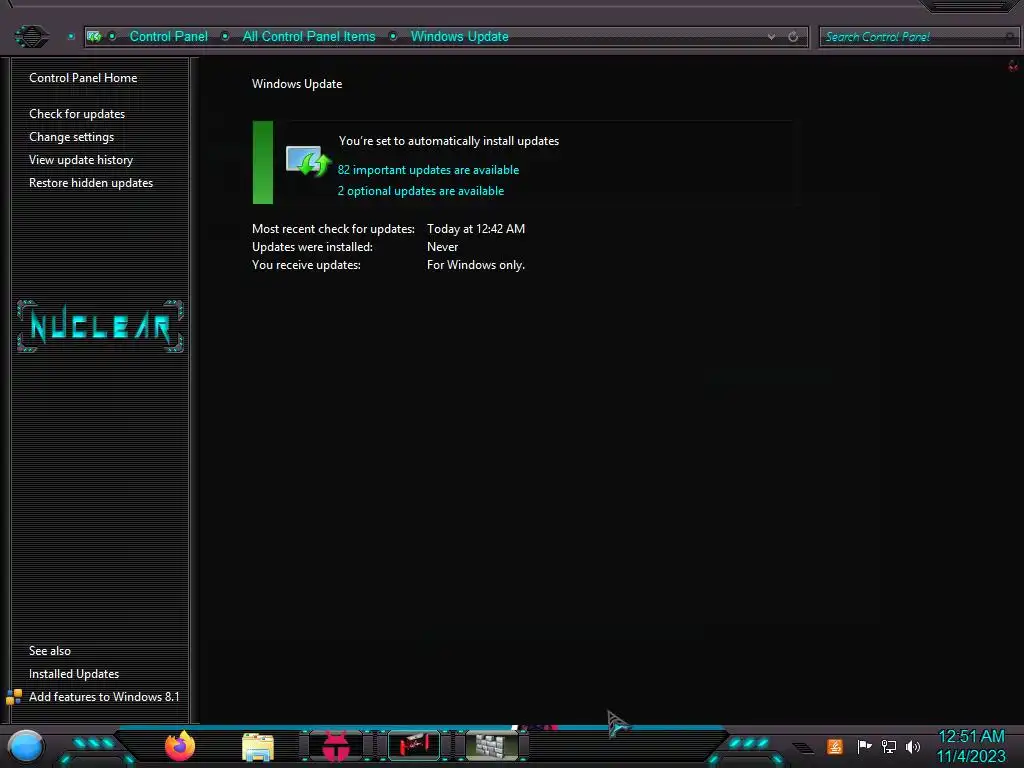
Task: Open Action Center flag icon
Action: tap(864, 746)
